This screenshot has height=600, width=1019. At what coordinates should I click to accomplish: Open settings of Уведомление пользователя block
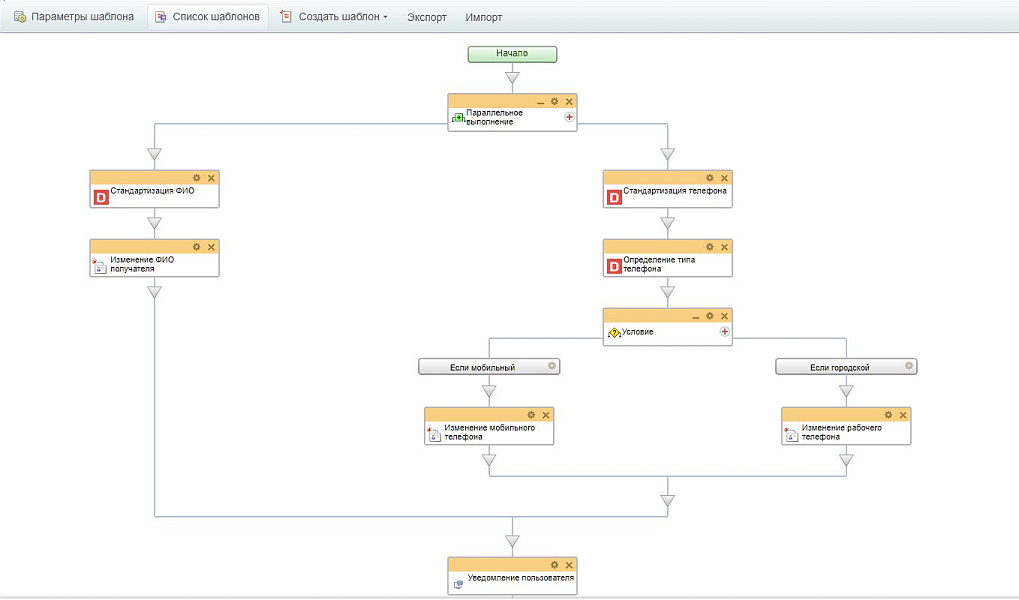click(x=555, y=565)
